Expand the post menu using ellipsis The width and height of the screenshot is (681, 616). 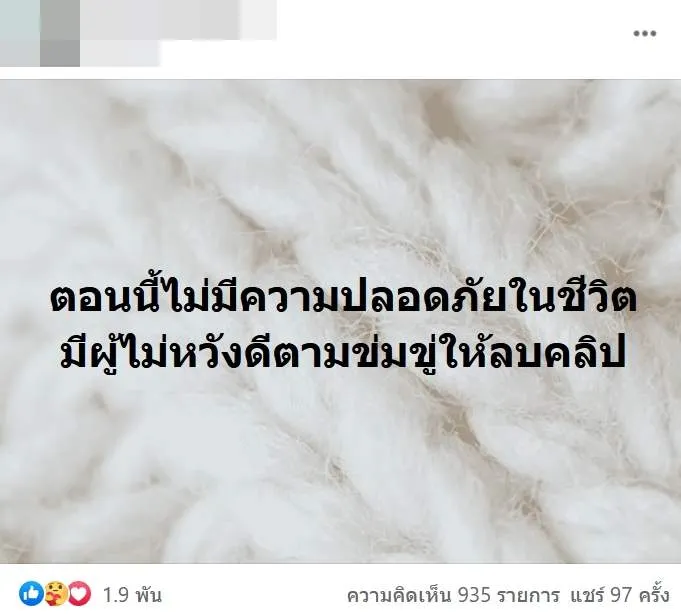click(x=645, y=33)
